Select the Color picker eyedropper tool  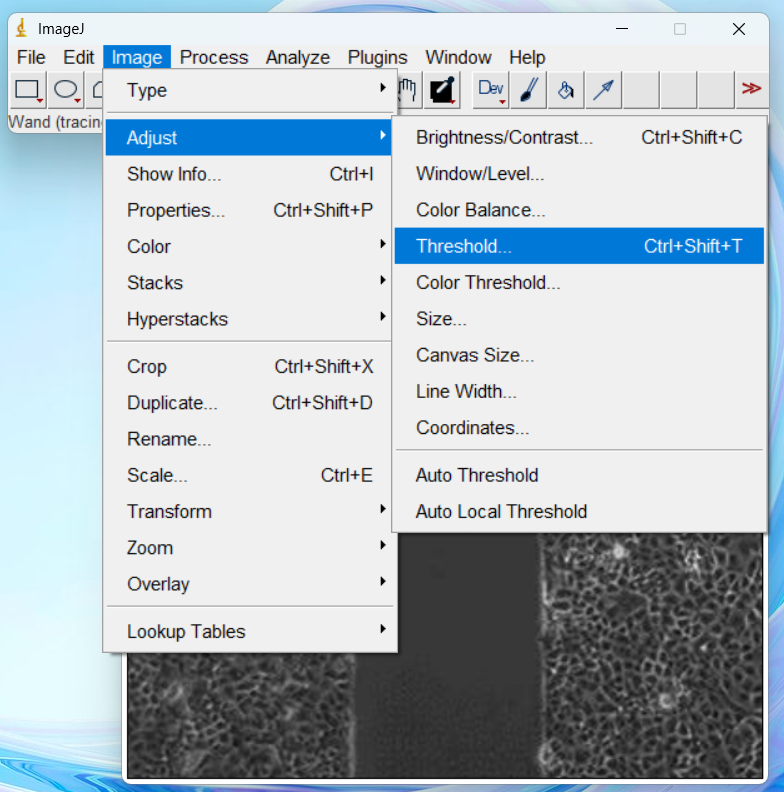442,90
